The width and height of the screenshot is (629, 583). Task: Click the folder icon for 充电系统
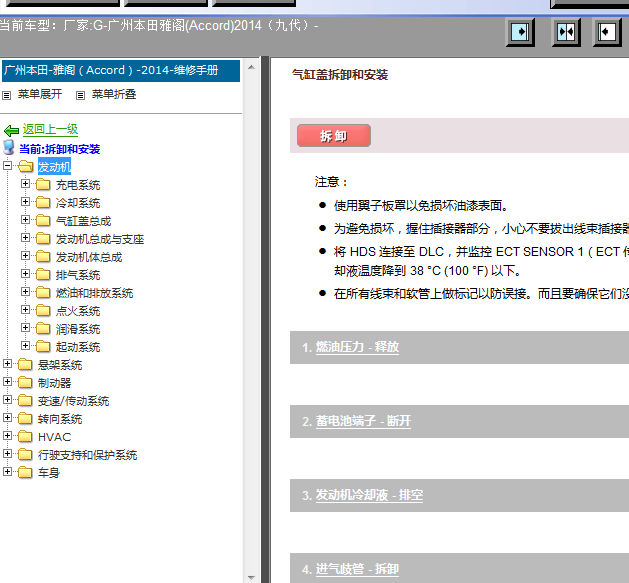tap(43, 185)
